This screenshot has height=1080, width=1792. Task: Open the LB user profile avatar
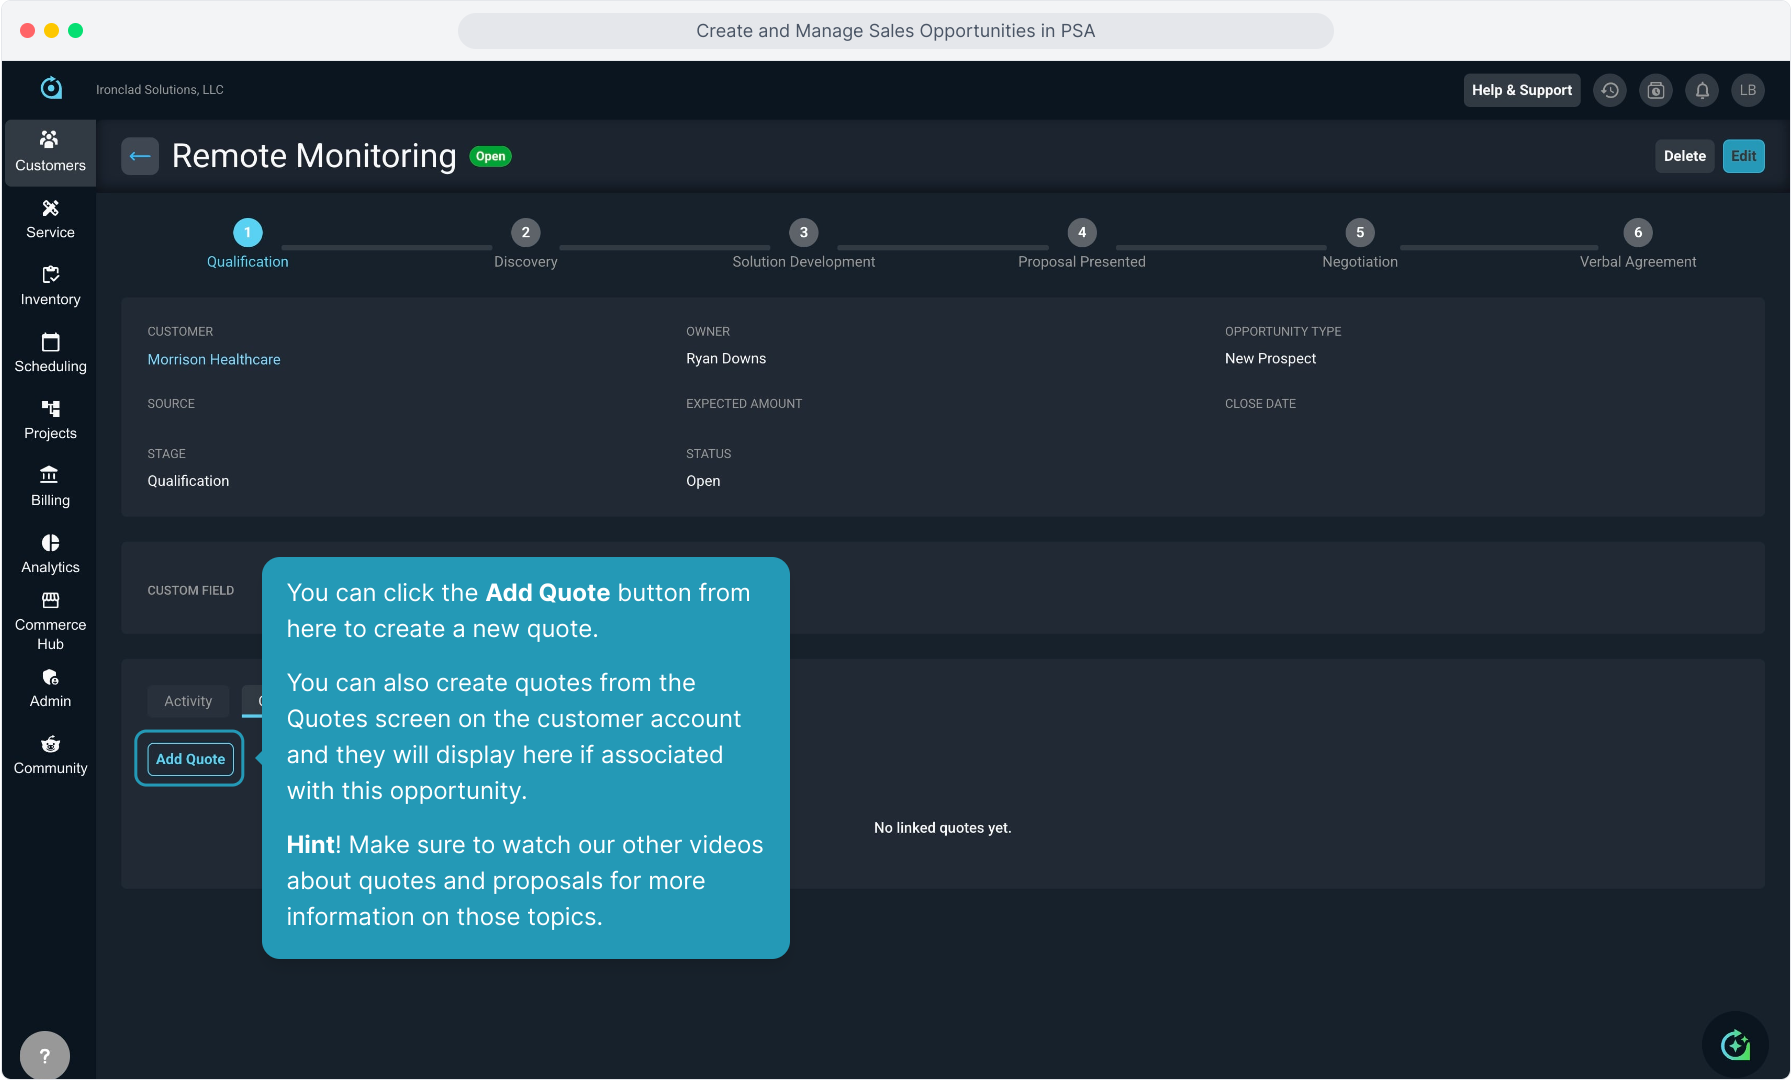(x=1748, y=90)
